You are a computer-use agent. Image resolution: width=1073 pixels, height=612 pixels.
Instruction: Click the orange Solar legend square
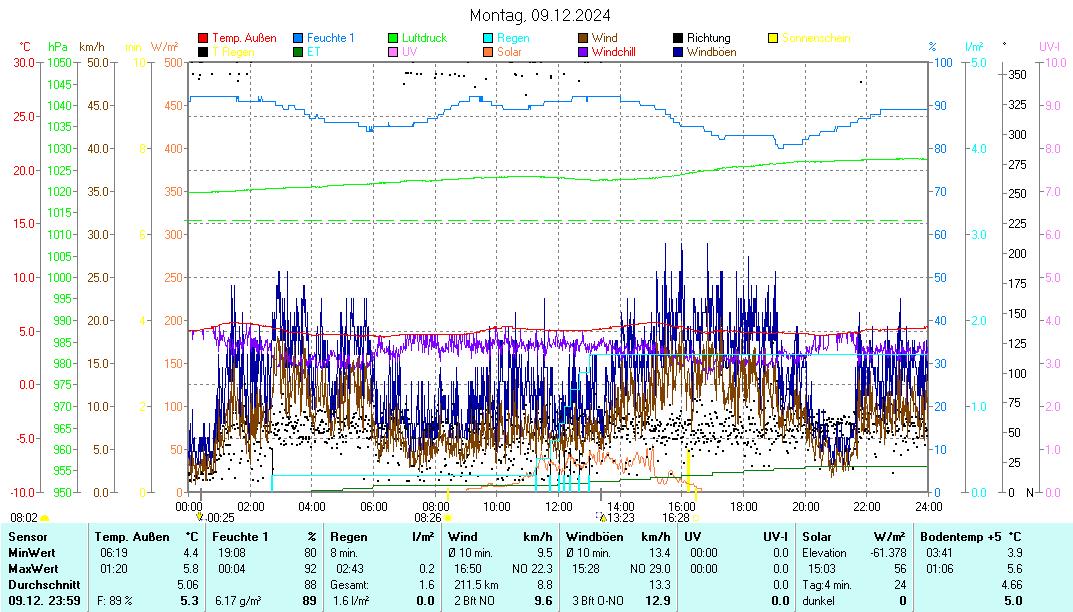[488, 51]
